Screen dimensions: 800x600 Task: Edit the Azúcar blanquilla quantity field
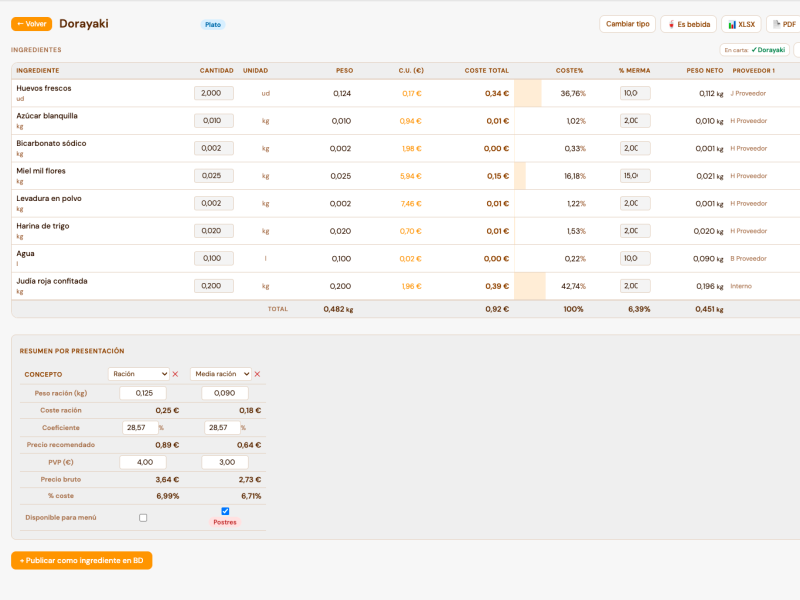coord(214,121)
